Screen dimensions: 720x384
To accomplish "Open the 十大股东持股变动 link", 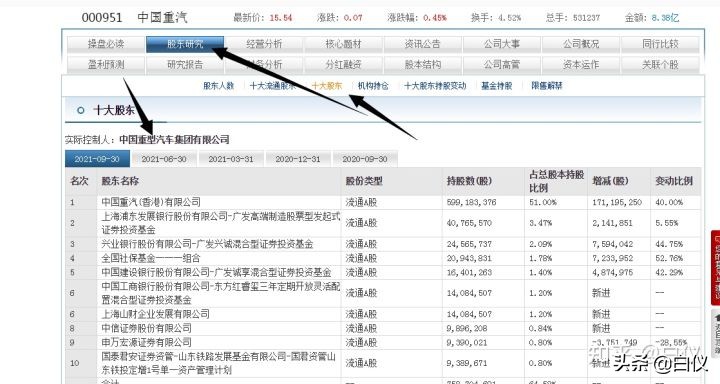I will point(435,85).
